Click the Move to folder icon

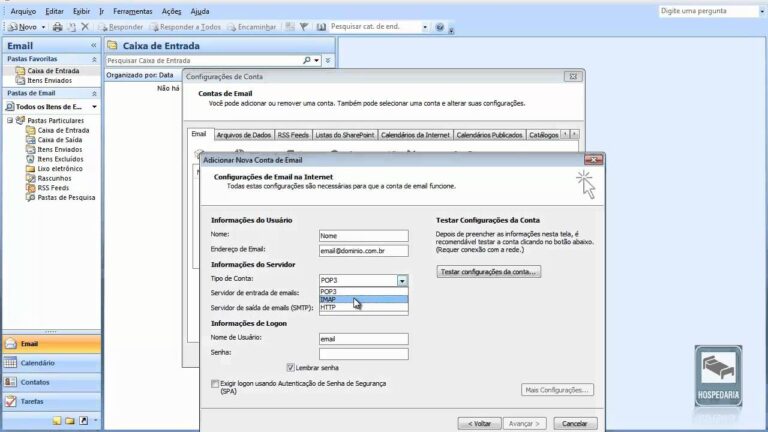[72, 27]
